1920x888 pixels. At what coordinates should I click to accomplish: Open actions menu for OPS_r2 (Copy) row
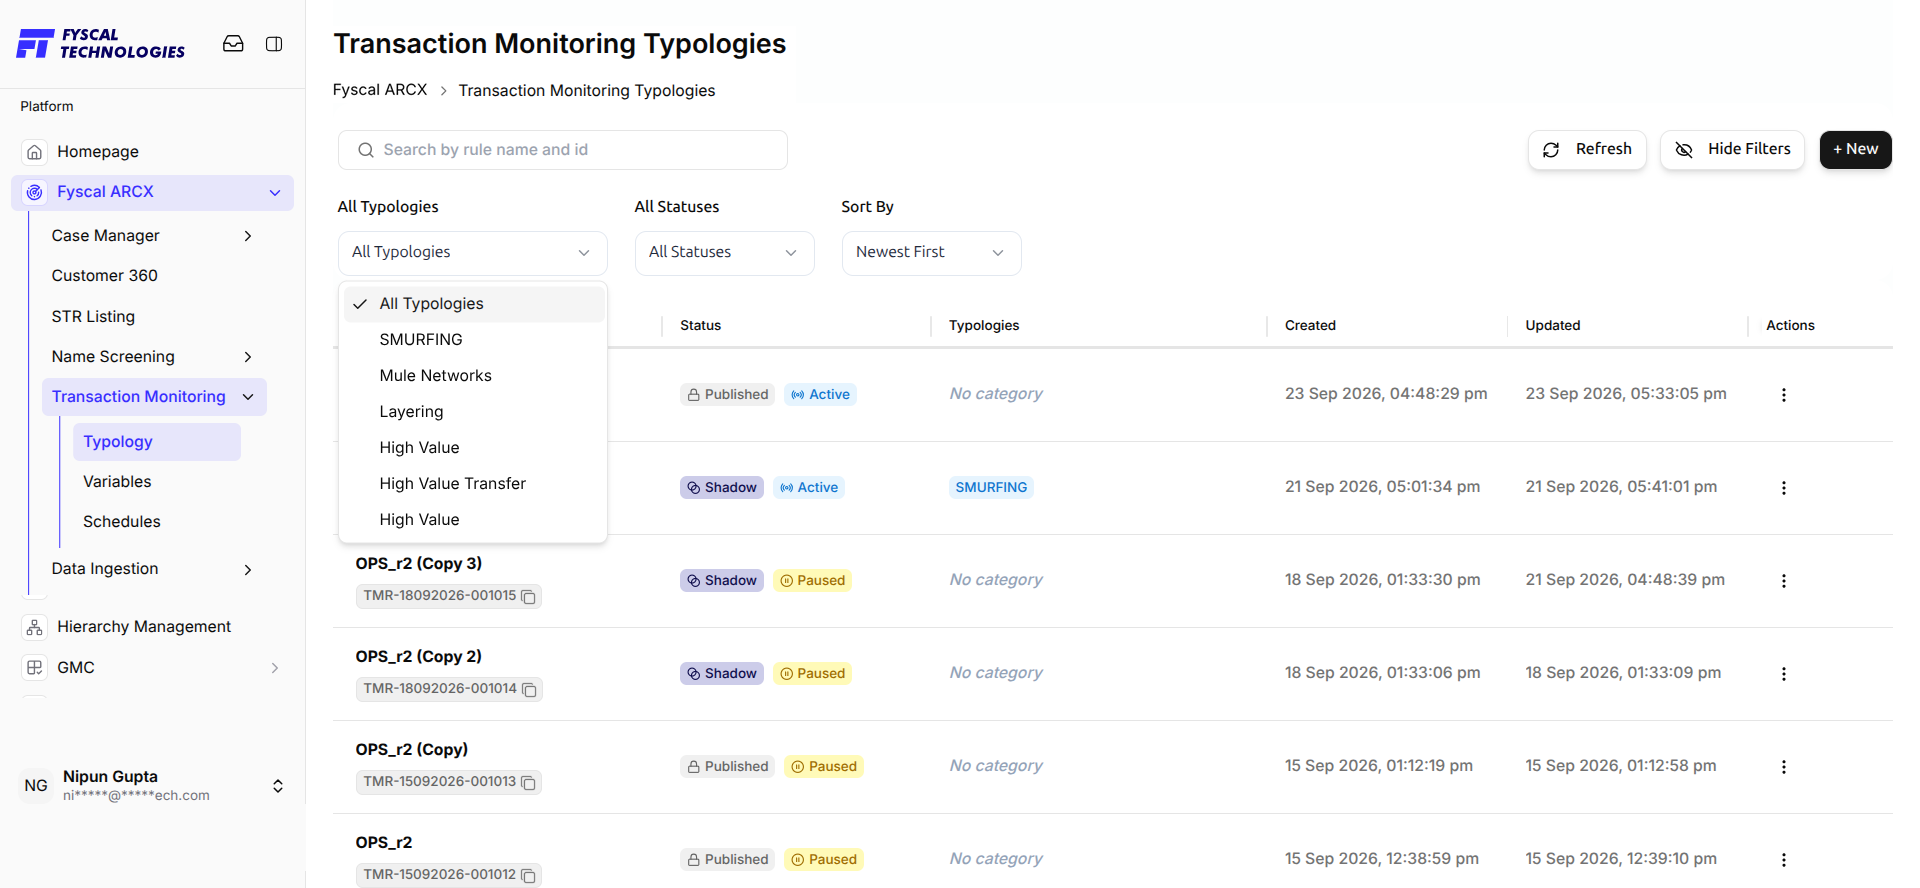1783,767
